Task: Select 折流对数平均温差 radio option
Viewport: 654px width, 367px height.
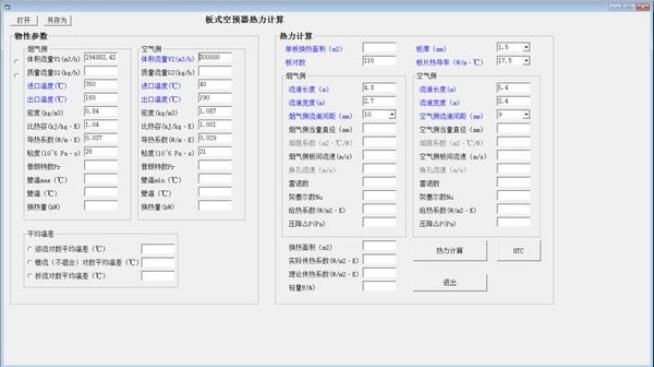Action: (29, 276)
